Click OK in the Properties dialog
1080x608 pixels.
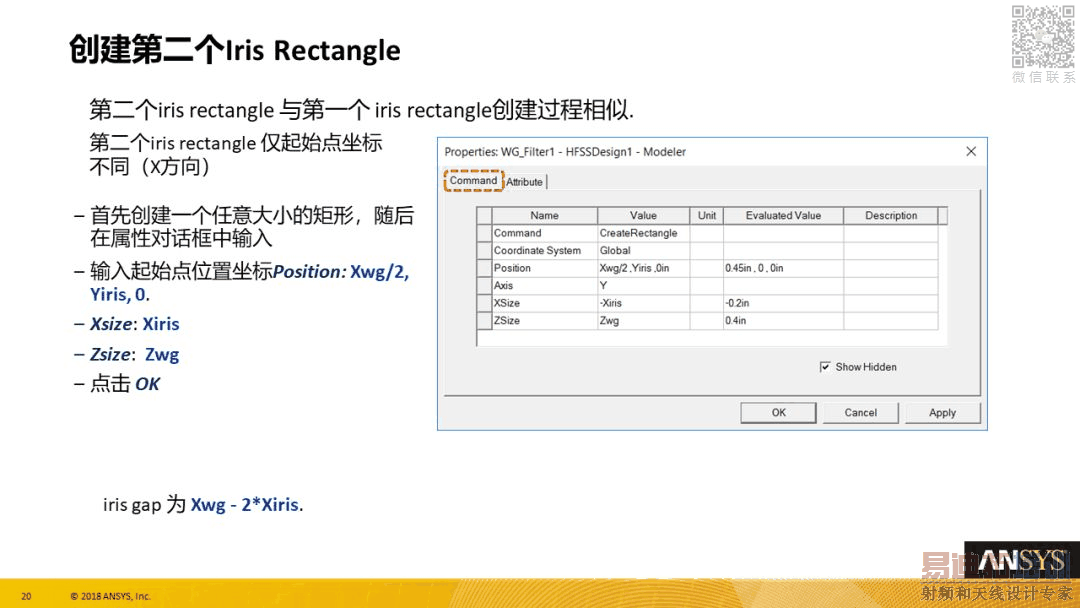778,412
